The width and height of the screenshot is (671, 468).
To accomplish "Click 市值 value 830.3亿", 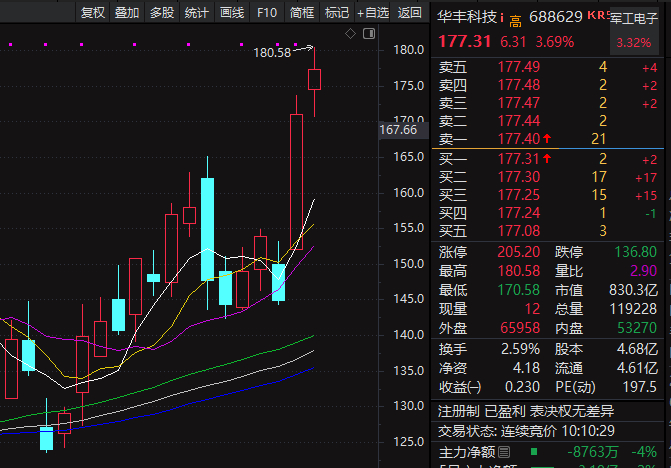I will tap(633, 290).
